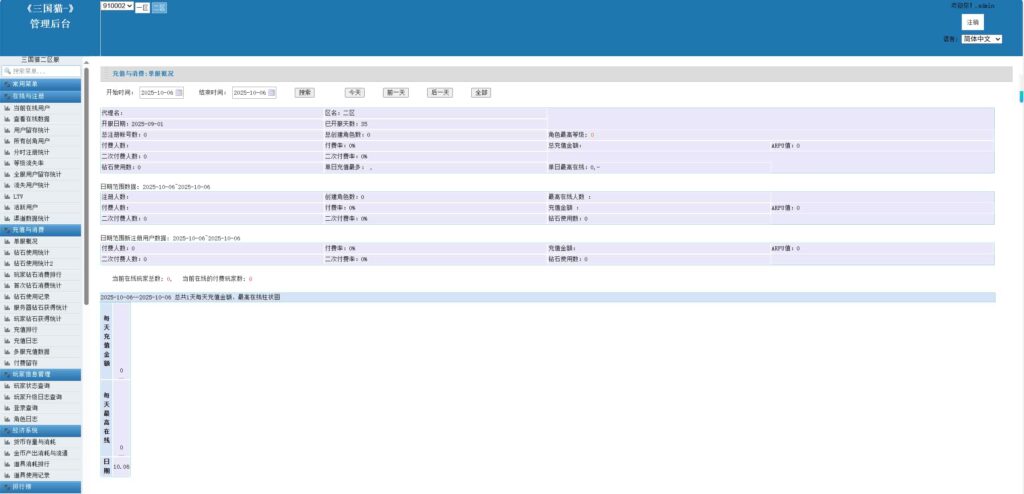Click the 今天 button
The image size is (1024, 494).
tap(353, 92)
